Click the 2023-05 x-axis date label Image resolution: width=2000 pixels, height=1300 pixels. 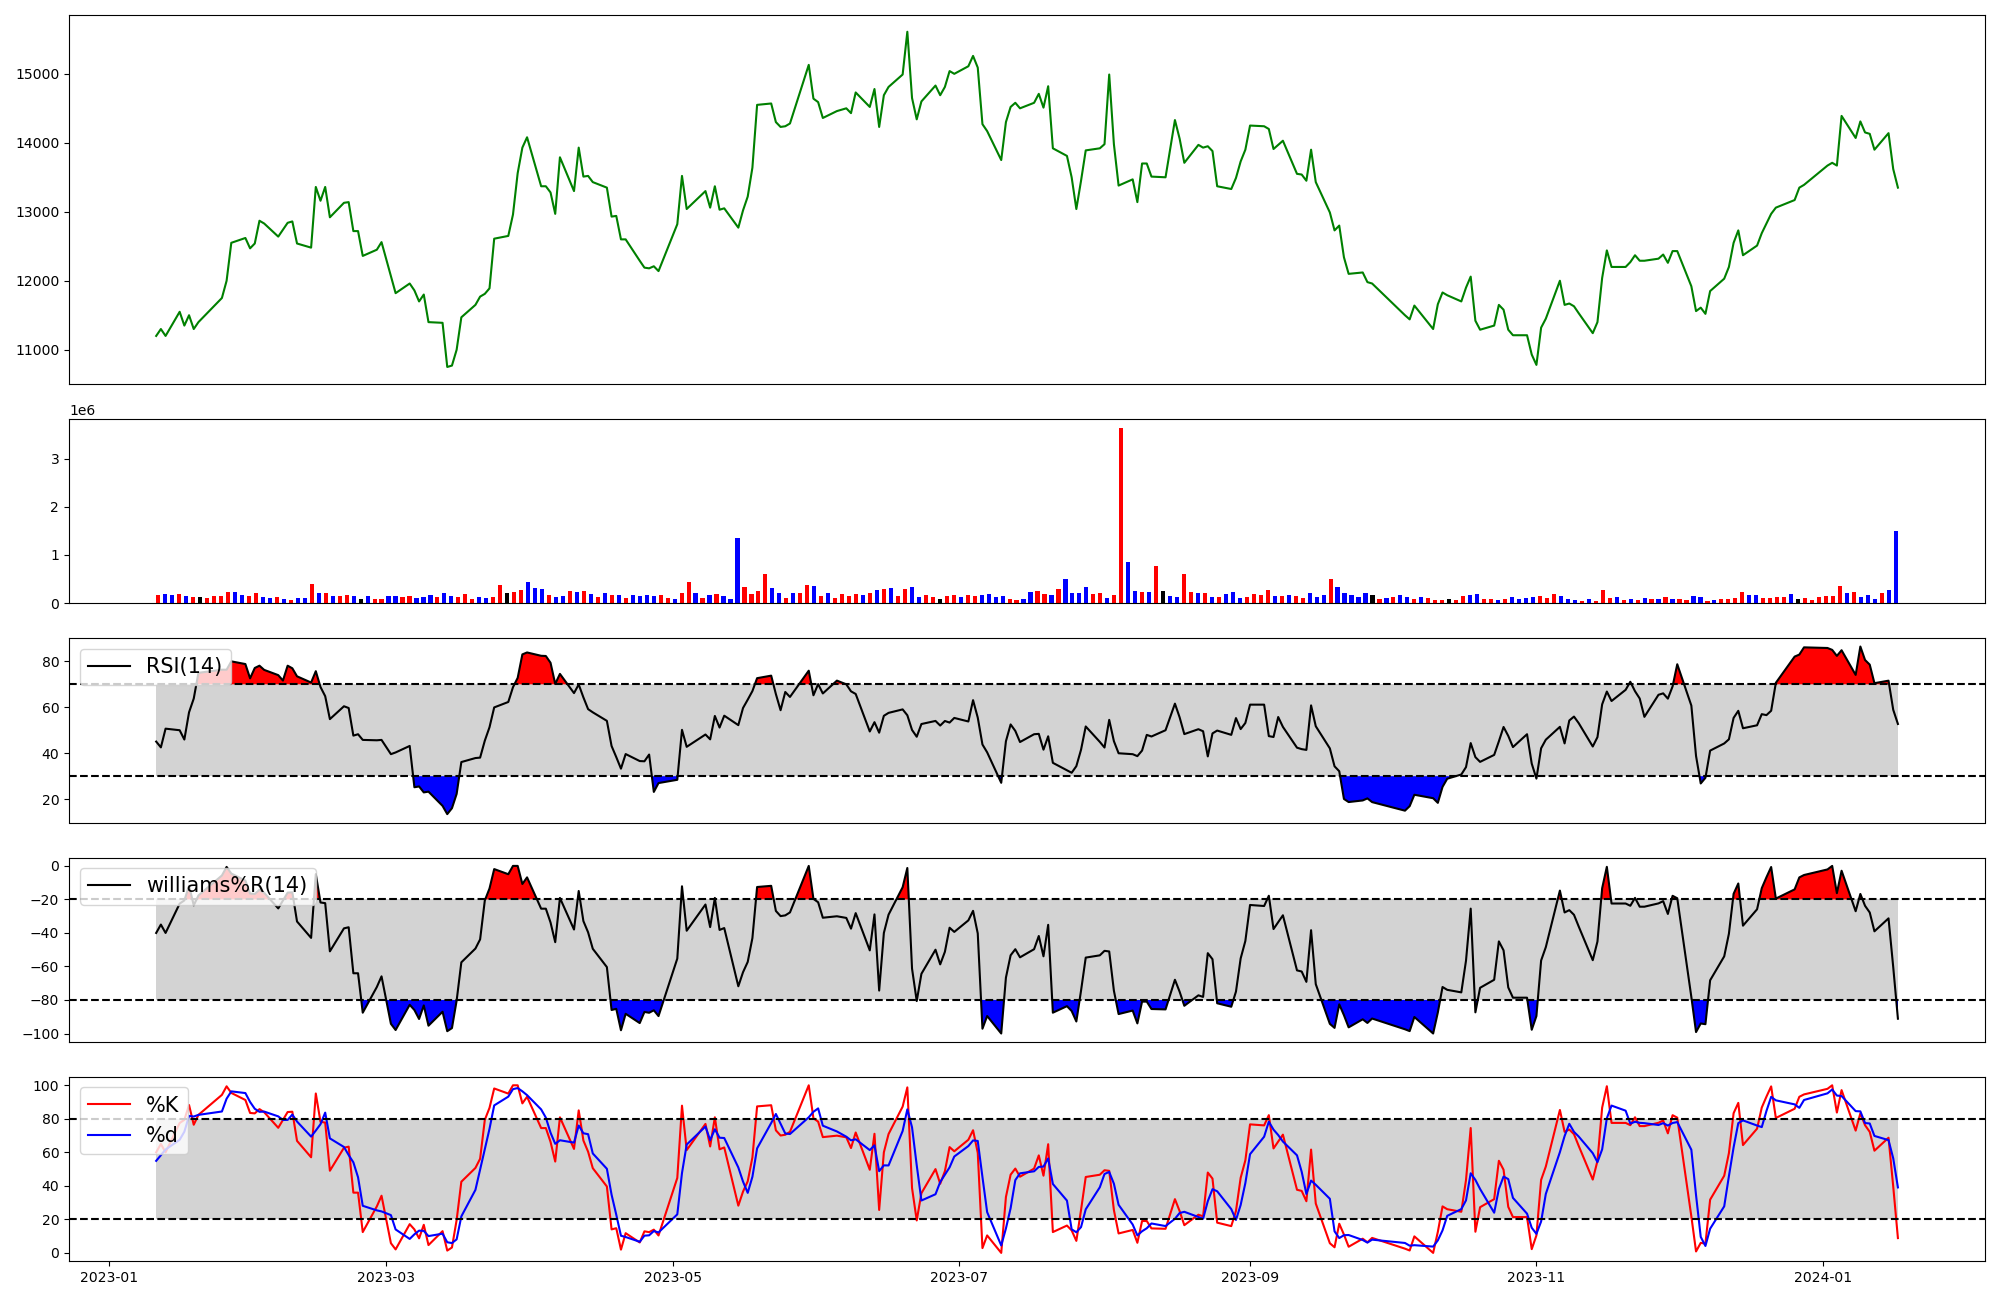[x=672, y=1277]
